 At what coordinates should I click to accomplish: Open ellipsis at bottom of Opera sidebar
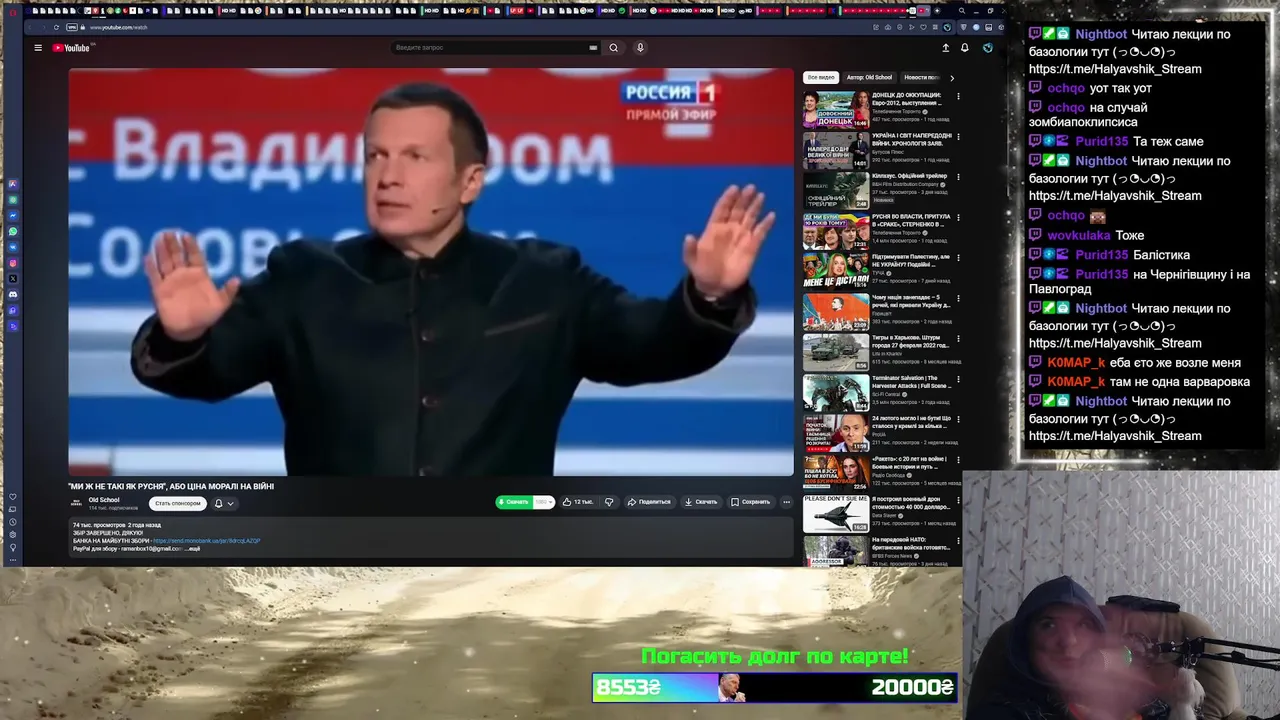click(x=13, y=560)
